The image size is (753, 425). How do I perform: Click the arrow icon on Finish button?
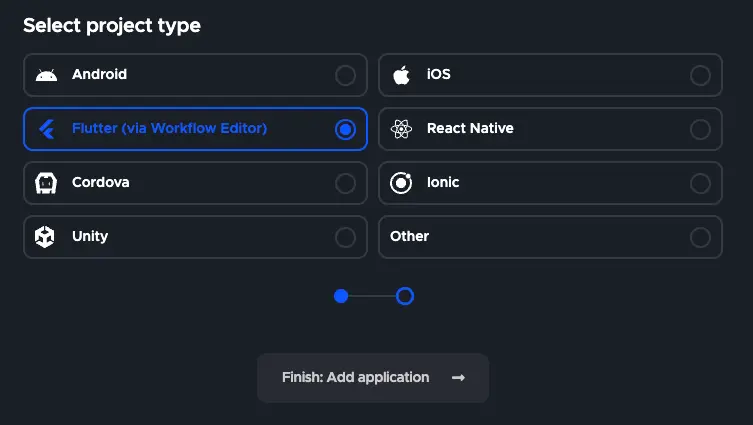pyautogui.click(x=458, y=378)
